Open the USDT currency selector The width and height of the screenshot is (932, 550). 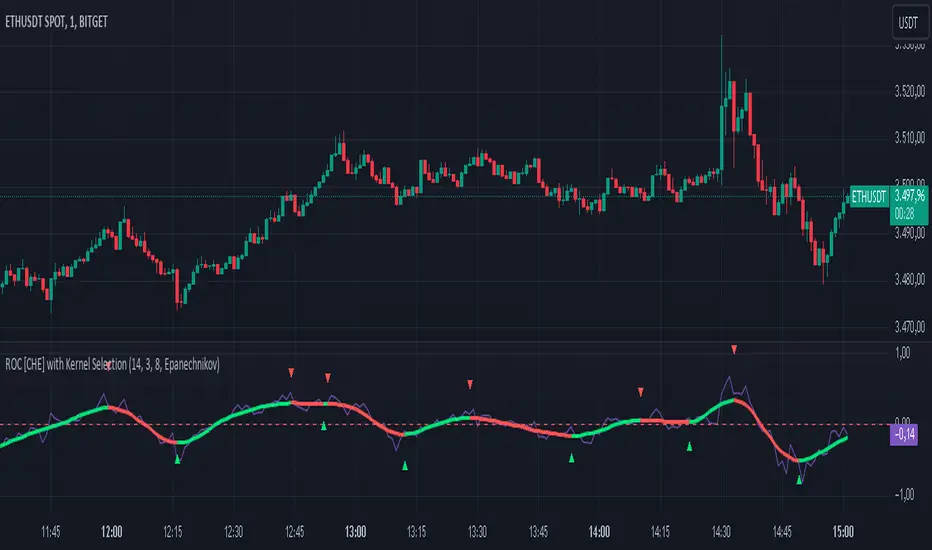908,23
